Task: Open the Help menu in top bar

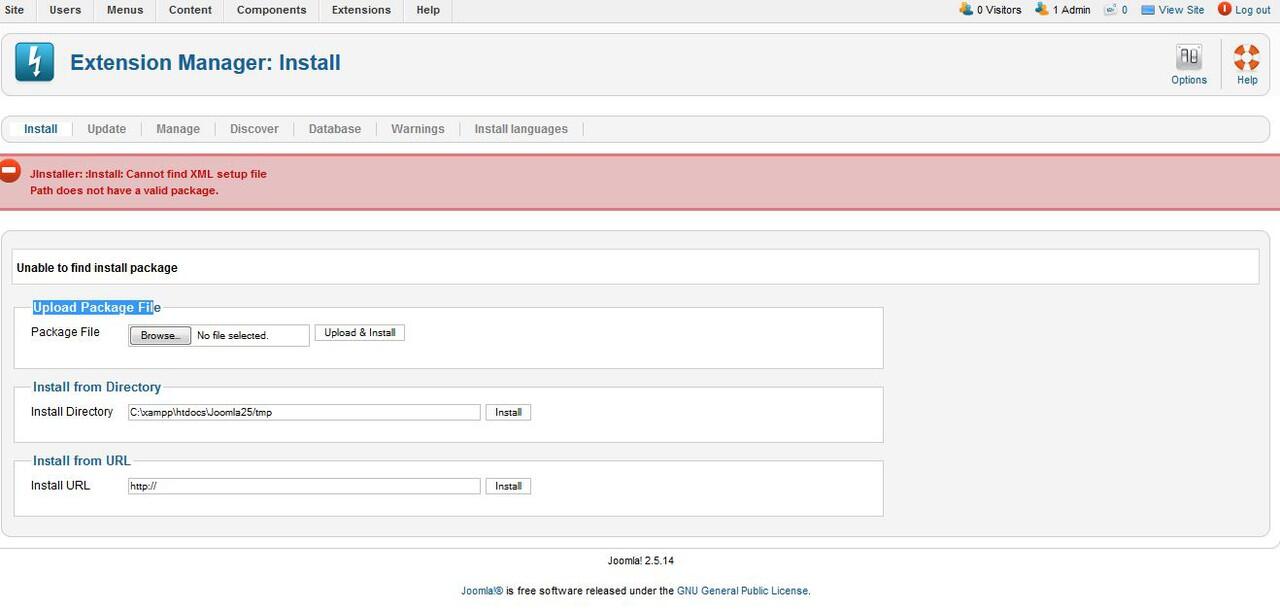Action: 428,10
